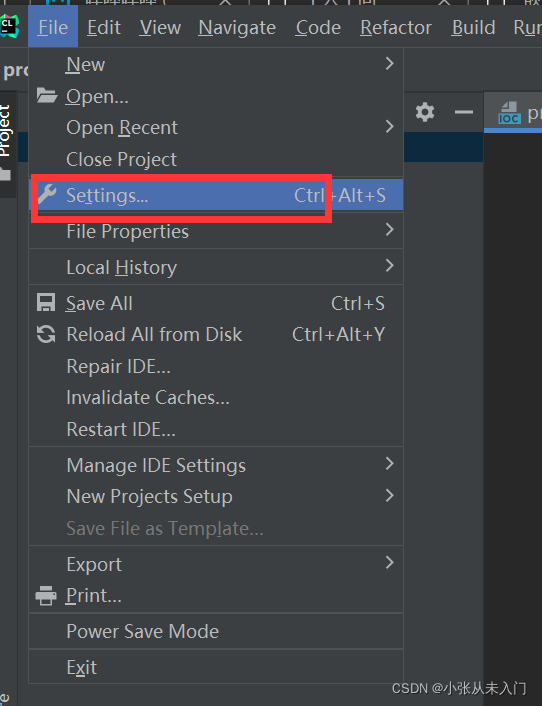Select Save All menu entry
The image size is (542, 706).
point(216,303)
